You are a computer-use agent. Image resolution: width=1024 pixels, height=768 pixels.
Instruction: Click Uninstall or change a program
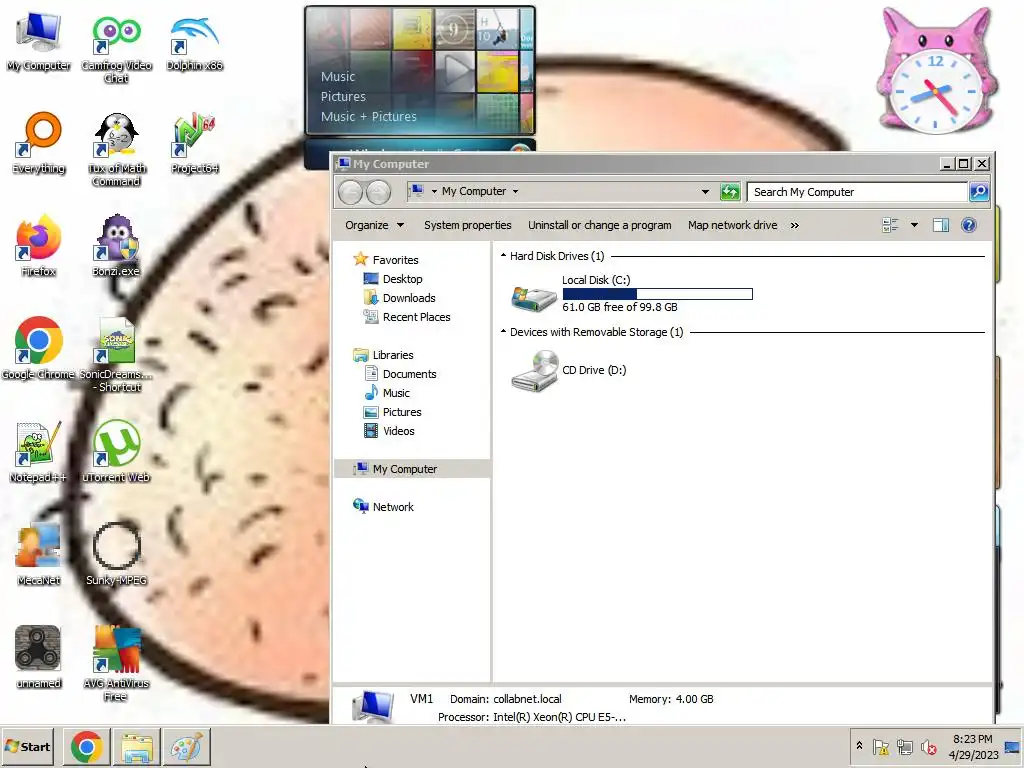click(600, 225)
